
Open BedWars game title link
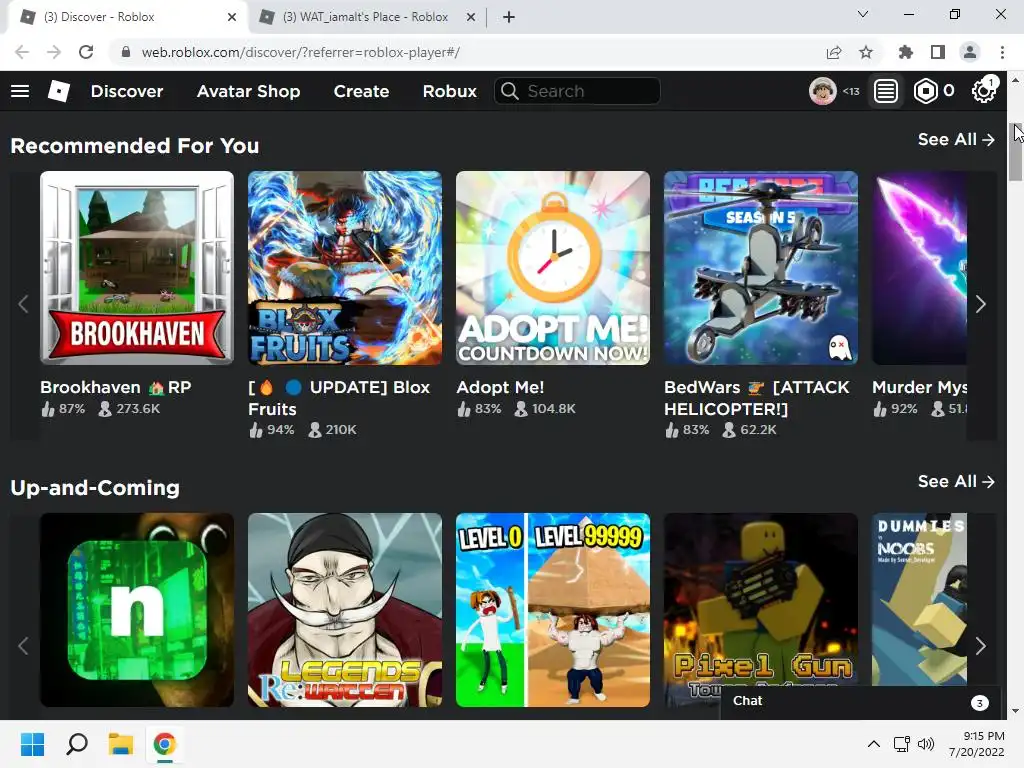(757, 398)
